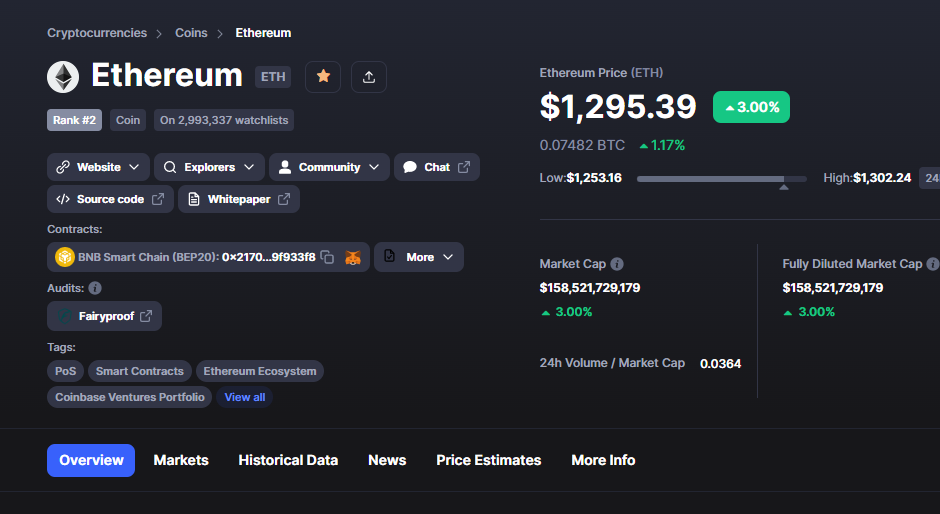Open the Source code link
This screenshot has width=940, height=514.
point(110,199)
